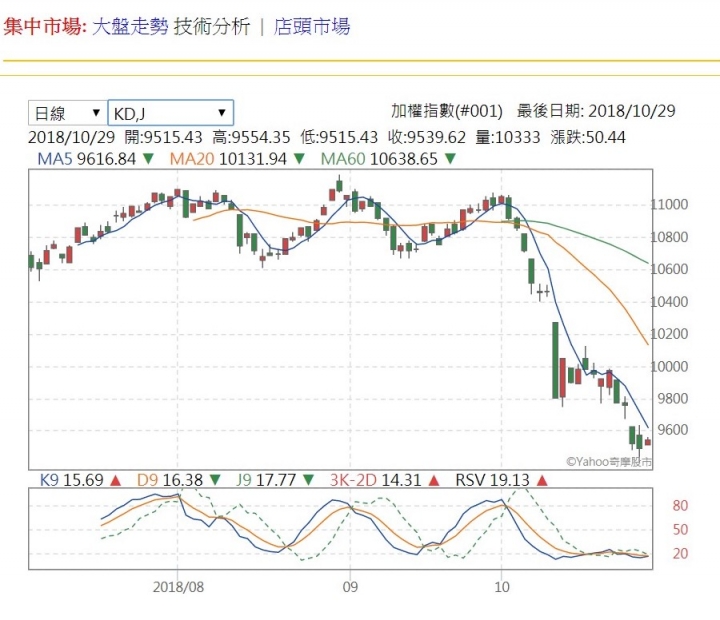Select the 集中市場 heading text

pos(45,26)
